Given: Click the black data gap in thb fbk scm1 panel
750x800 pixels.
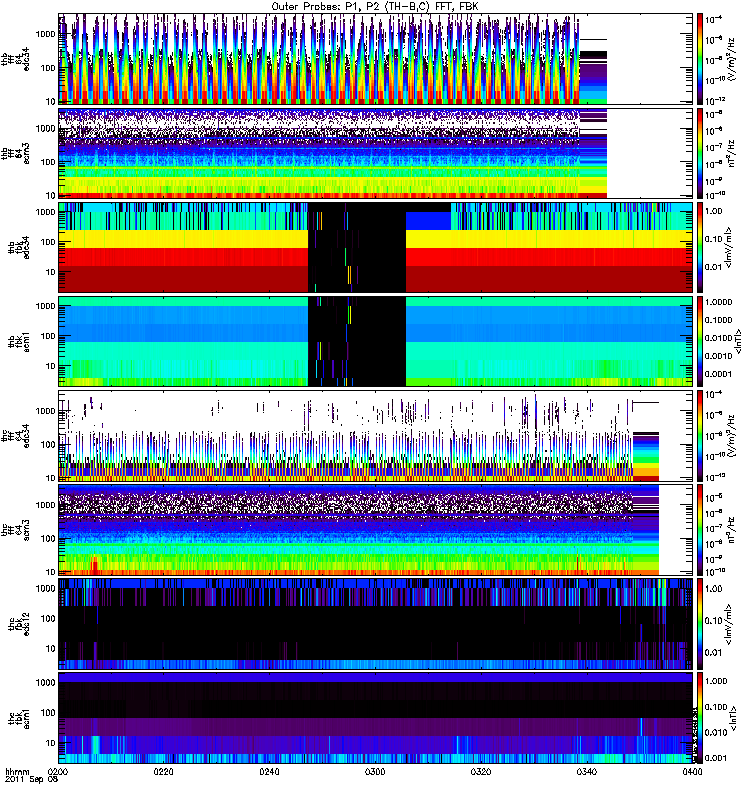Looking at the screenshot, I should point(357,341).
